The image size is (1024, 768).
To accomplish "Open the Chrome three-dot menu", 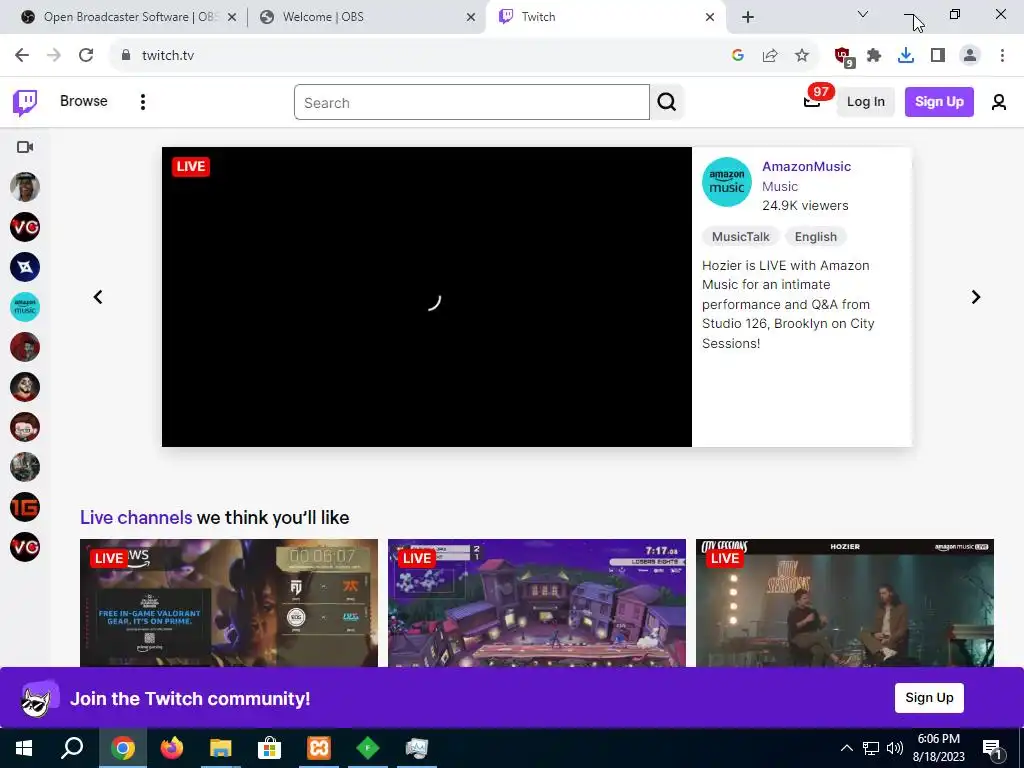I will (x=1002, y=56).
